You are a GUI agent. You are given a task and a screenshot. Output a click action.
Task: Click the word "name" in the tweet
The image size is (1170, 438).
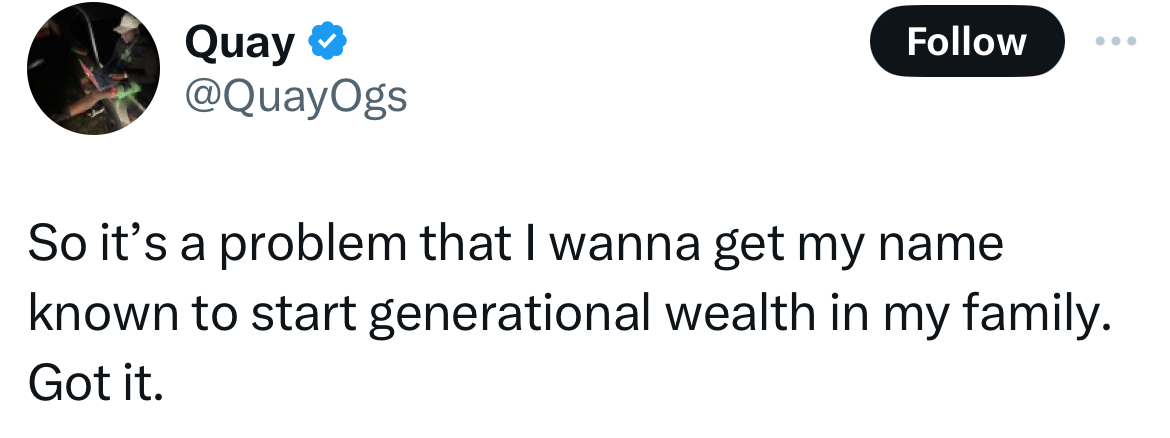[943, 246]
